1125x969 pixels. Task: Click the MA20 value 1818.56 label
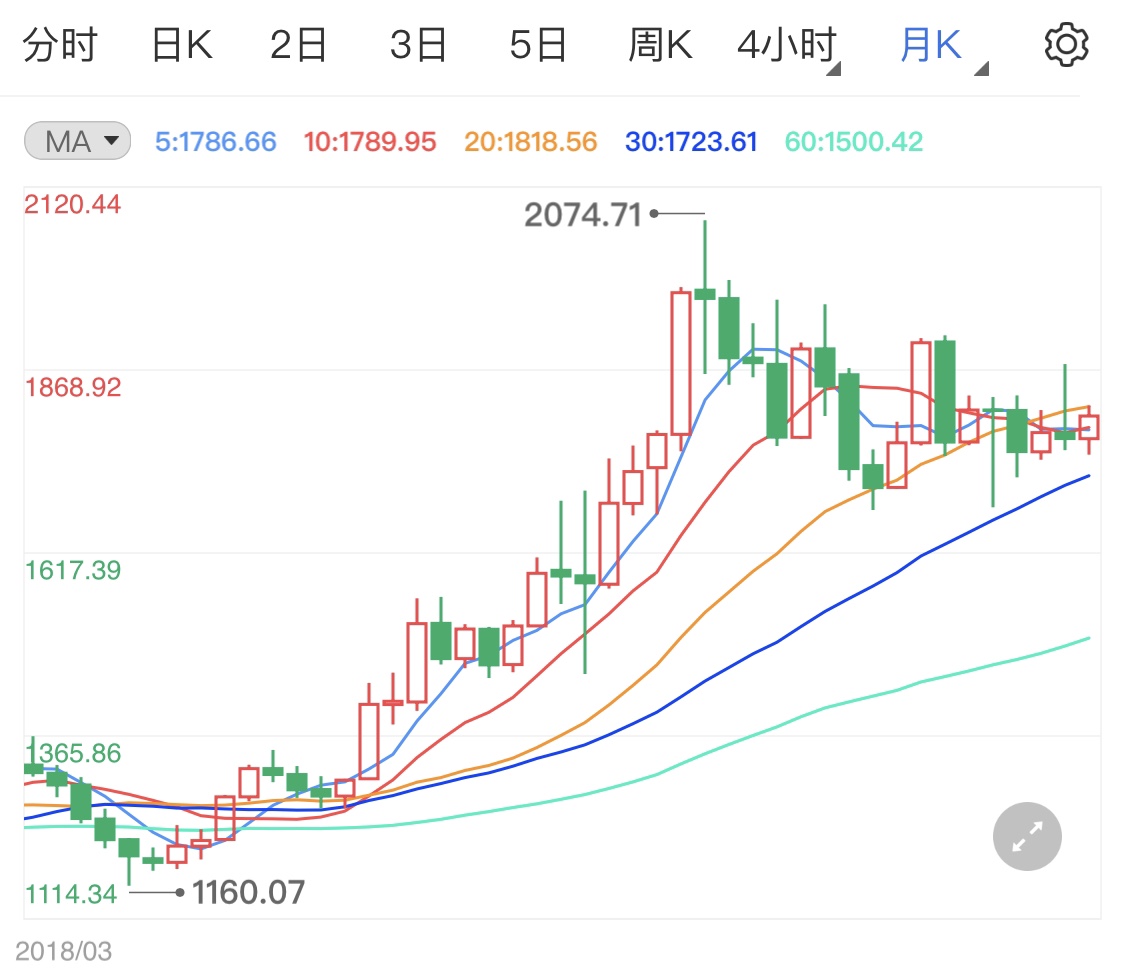point(530,142)
